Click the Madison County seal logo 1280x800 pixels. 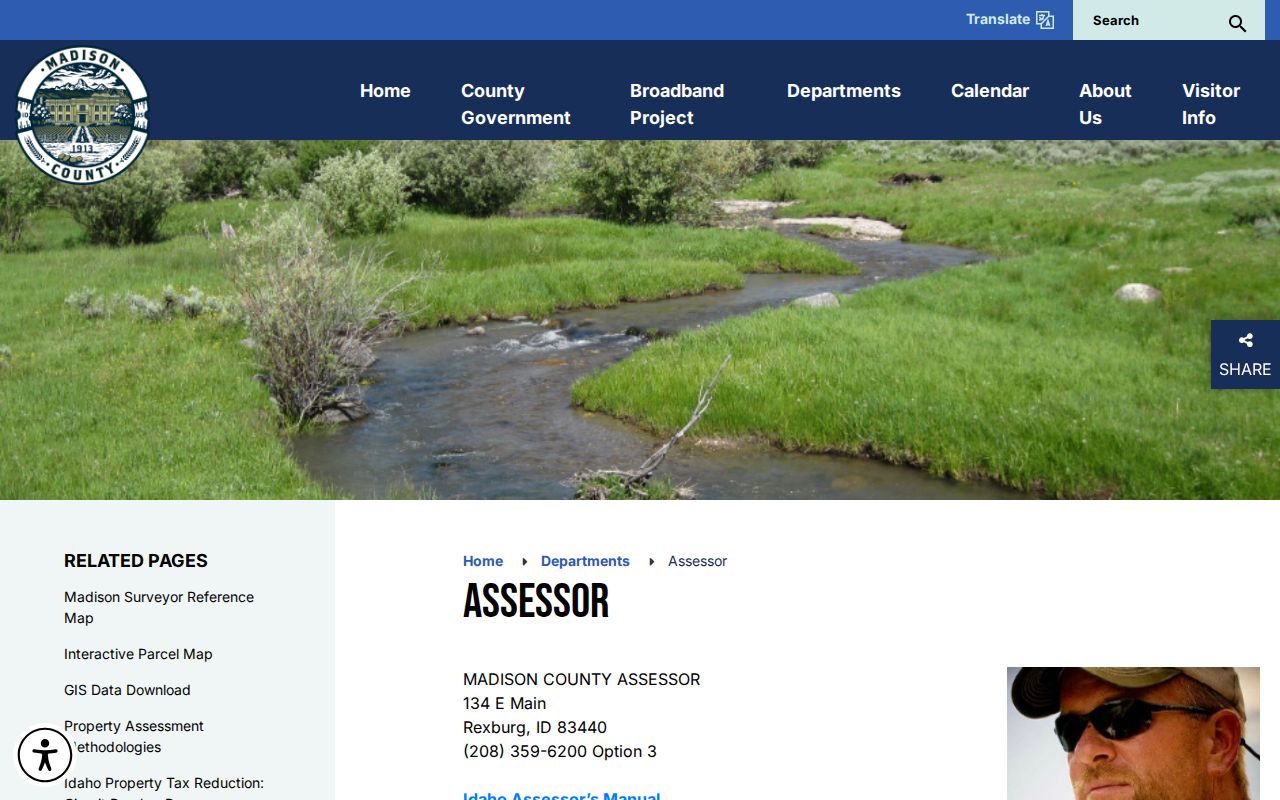pyautogui.click(x=82, y=115)
